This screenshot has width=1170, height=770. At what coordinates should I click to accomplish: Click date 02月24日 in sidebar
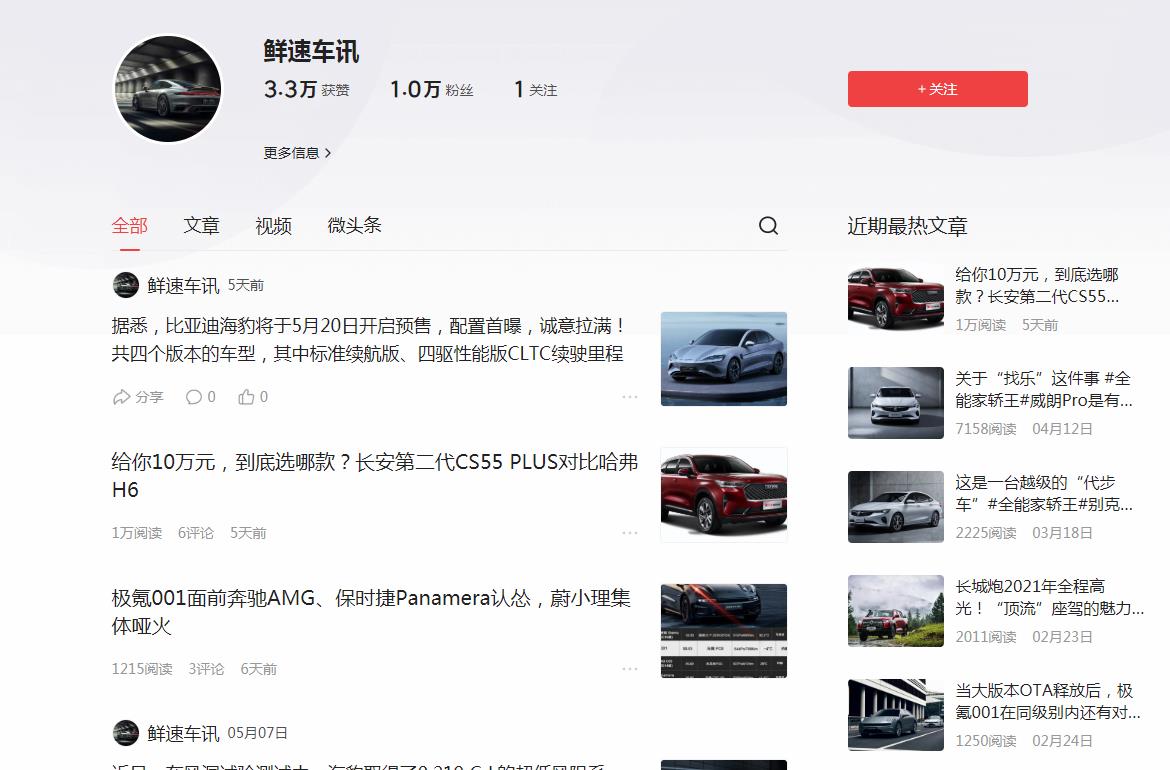(x=1063, y=740)
